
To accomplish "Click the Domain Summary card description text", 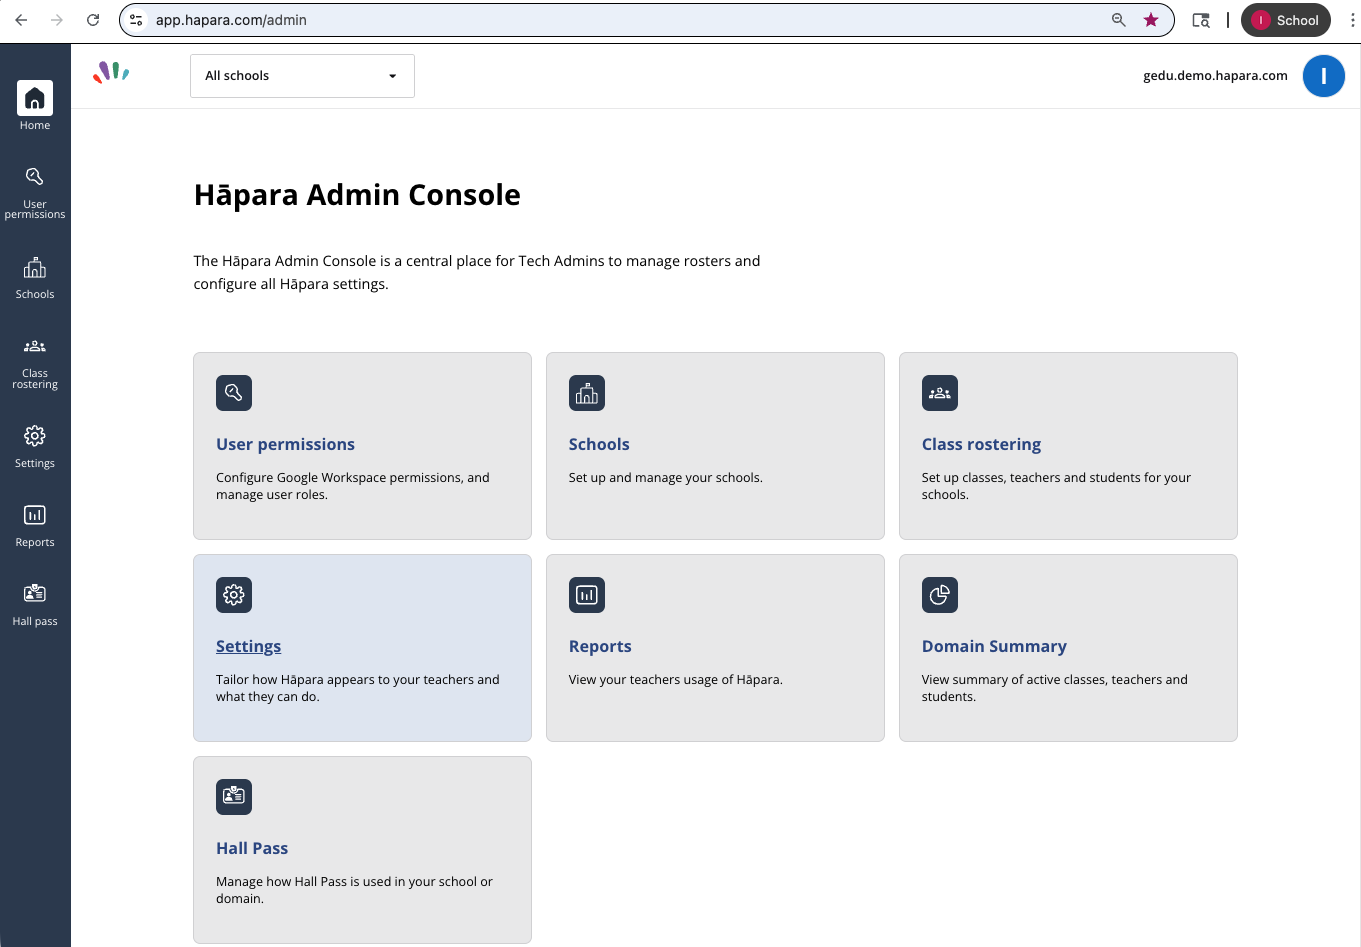I will pos(1054,688).
